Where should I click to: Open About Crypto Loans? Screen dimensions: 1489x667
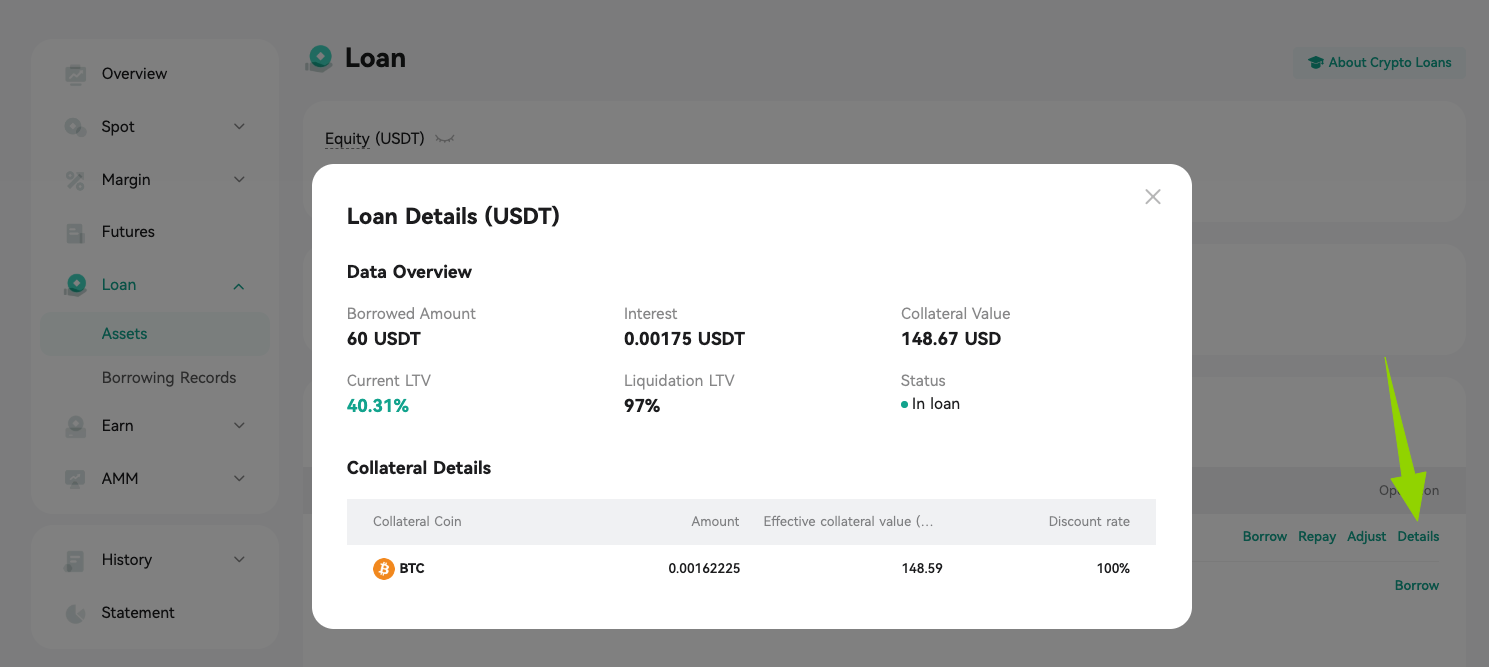(x=1379, y=63)
